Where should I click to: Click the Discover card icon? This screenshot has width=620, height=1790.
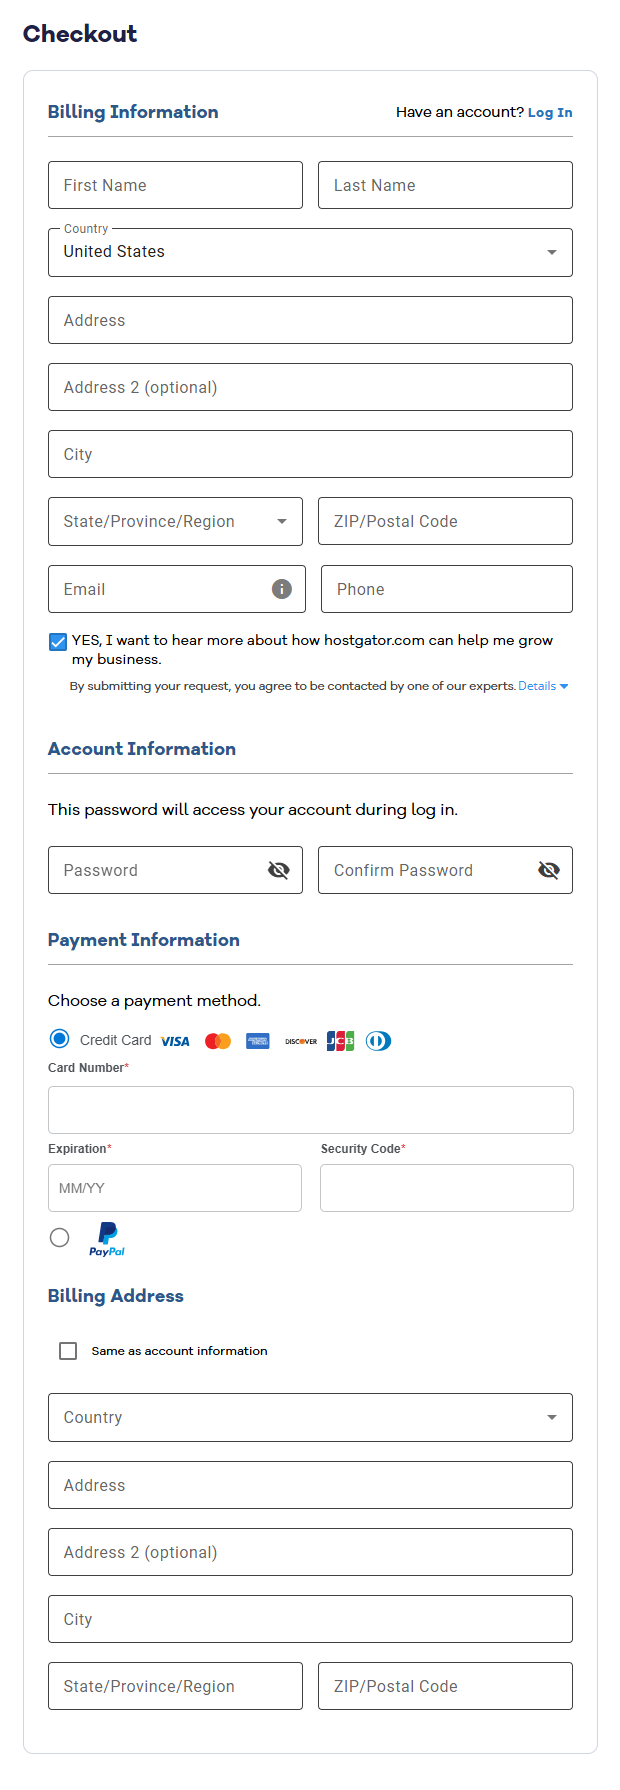[x=299, y=1040]
